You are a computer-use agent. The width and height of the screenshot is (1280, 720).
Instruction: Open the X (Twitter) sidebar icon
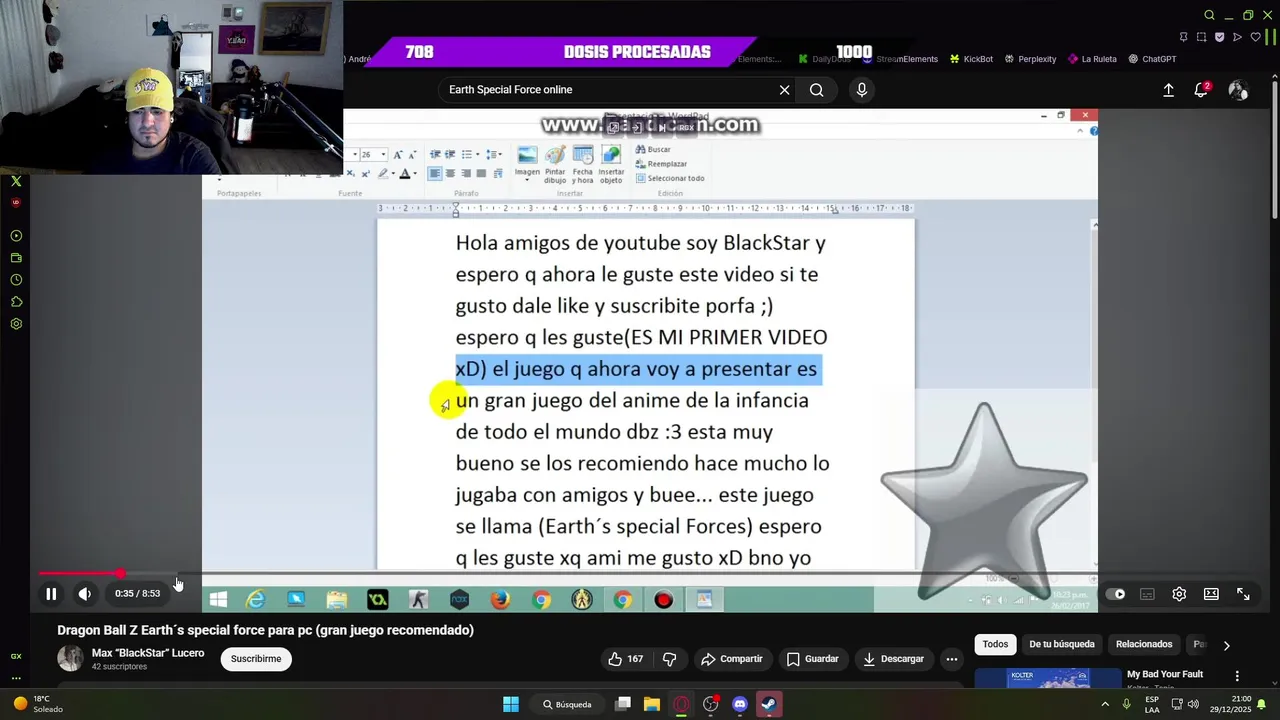(x=16, y=181)
